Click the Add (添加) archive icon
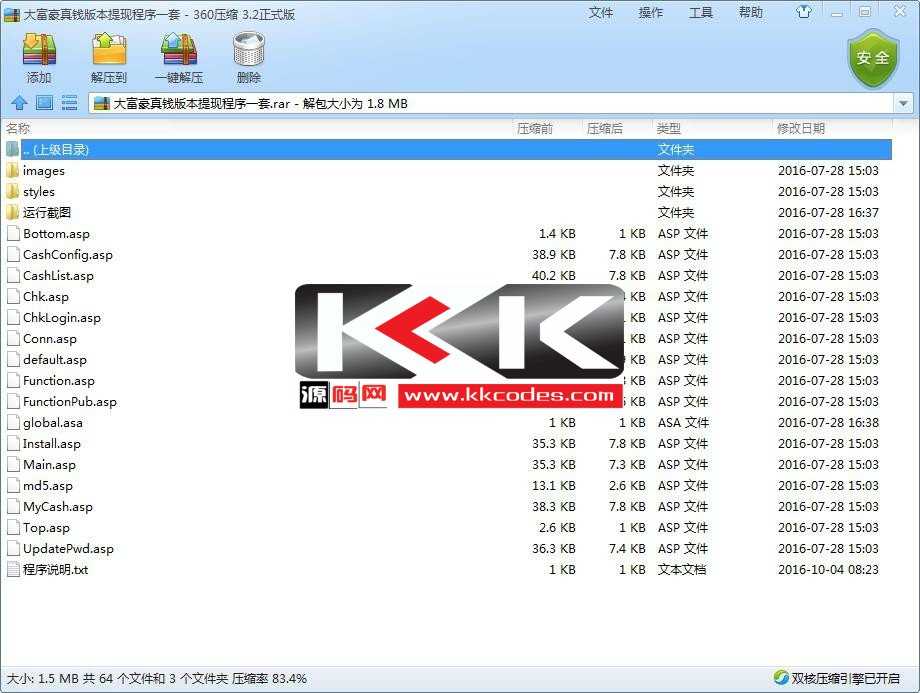Viewport: 920px width, 693px height. (x=39, y=50)
